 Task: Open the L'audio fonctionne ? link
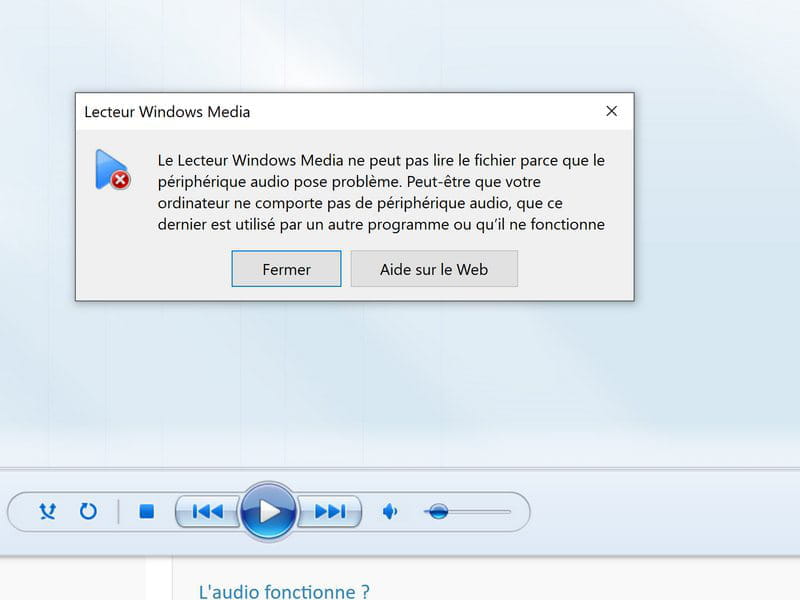coord(284,591)
